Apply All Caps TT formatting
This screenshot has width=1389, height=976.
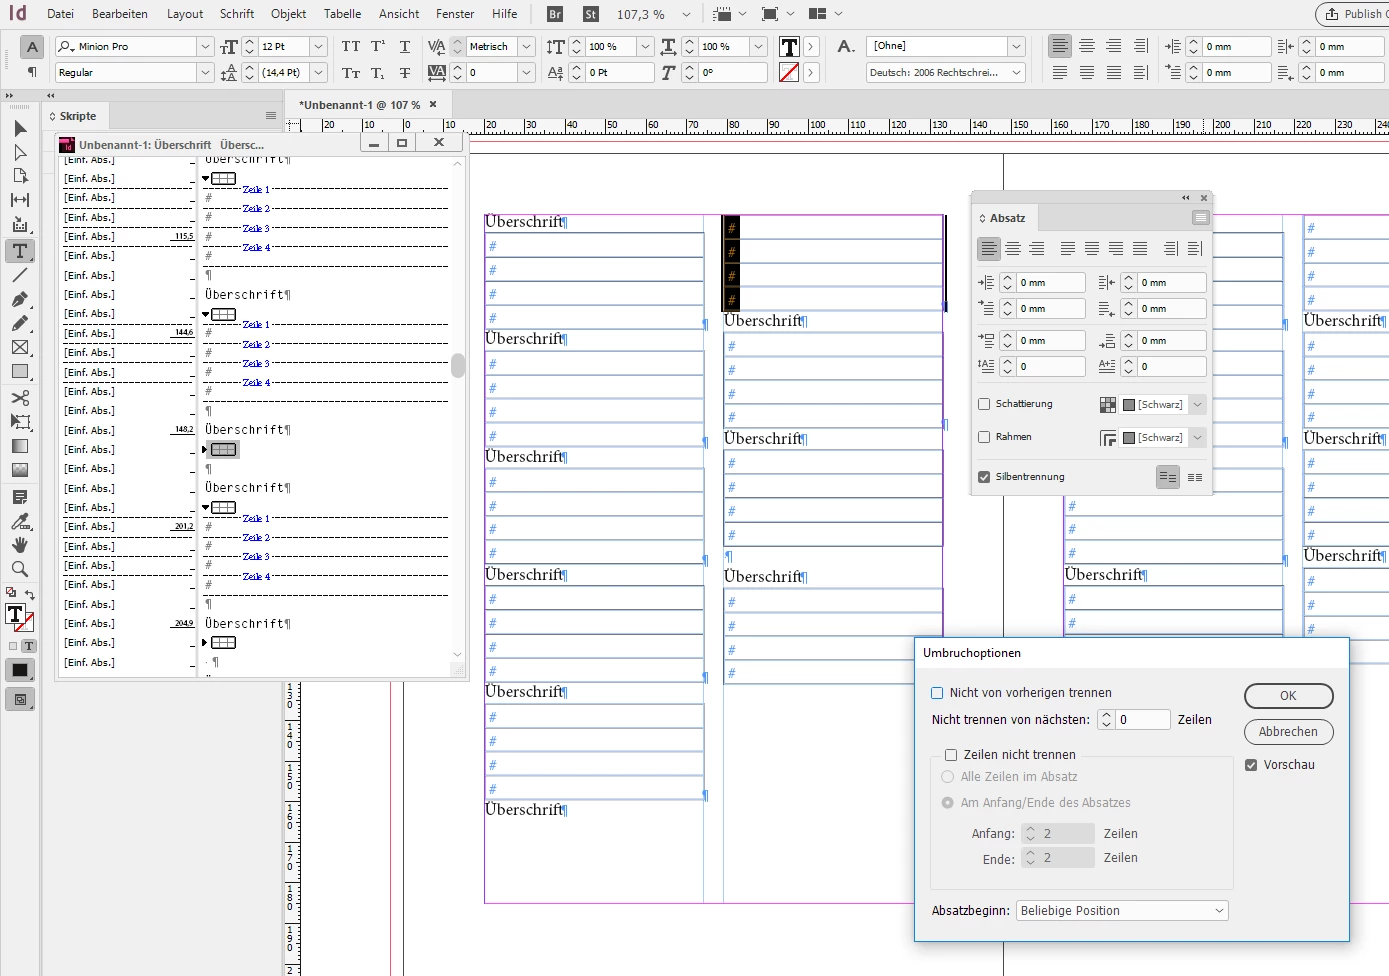pos(351,47)
